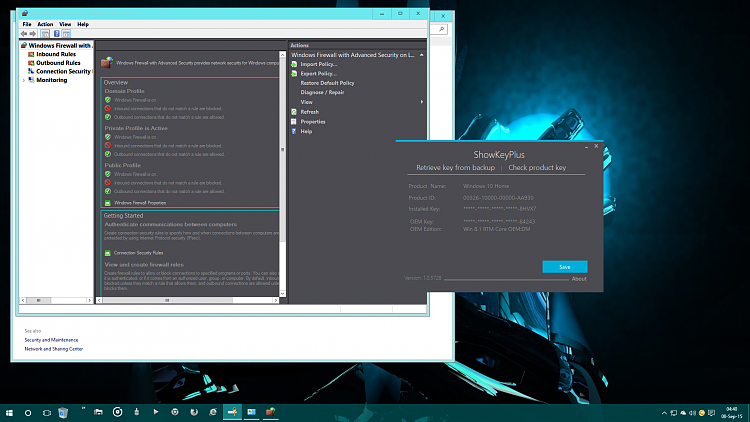This screenshot has height=422, width=750.
Task: Click the 'Win 8.1 RTM Core OEM:DM' edition text
Action: [x=496, y=229]
